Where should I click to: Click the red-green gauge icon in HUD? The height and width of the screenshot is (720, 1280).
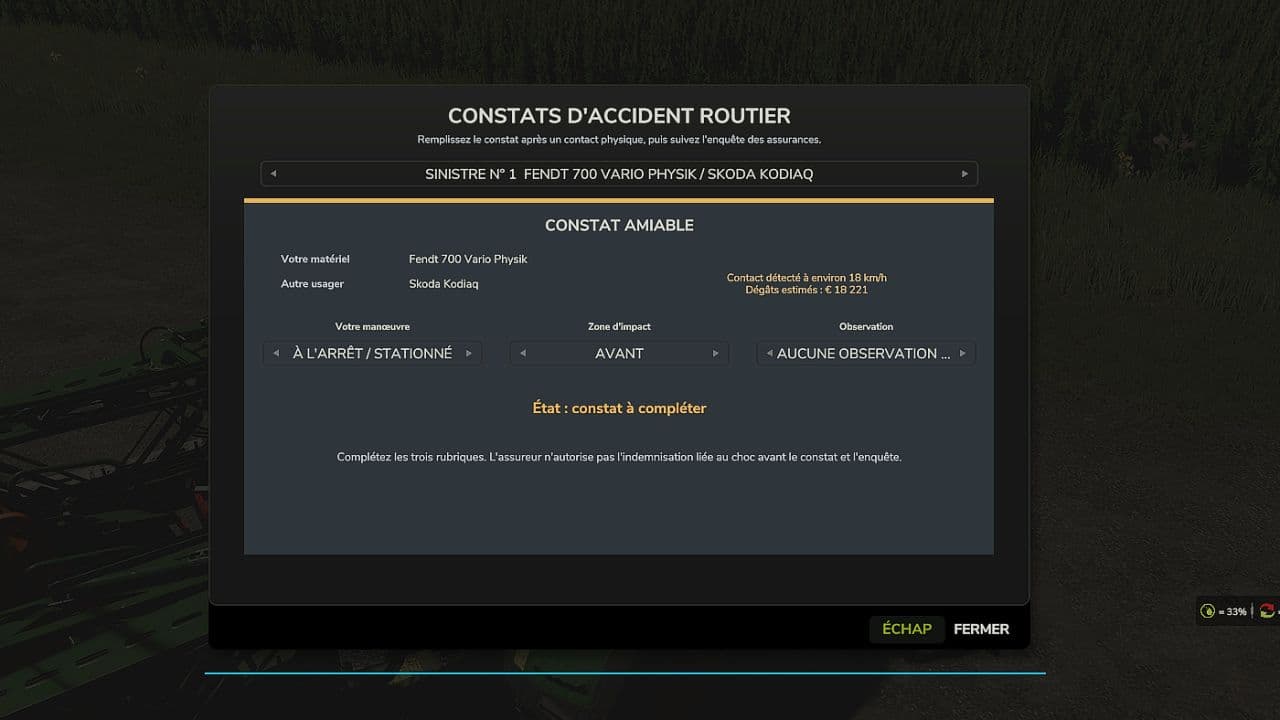pos(1268,611)
